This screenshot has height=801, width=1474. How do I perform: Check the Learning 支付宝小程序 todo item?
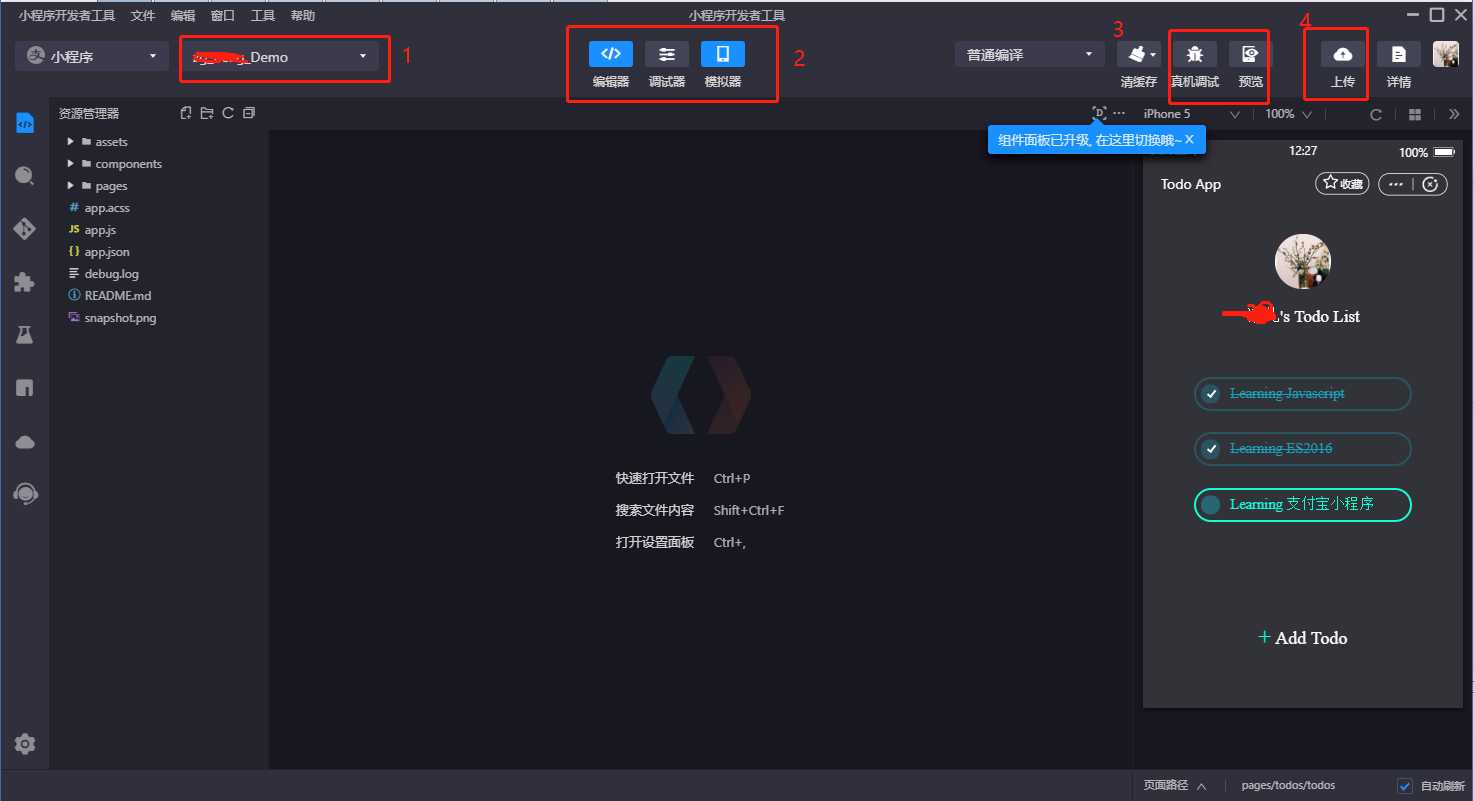tap(1211, 505)
